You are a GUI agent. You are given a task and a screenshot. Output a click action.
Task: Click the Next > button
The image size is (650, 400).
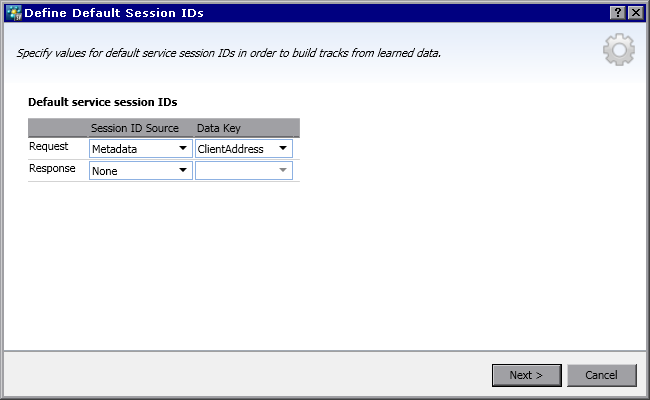click(x=526, y=375)
